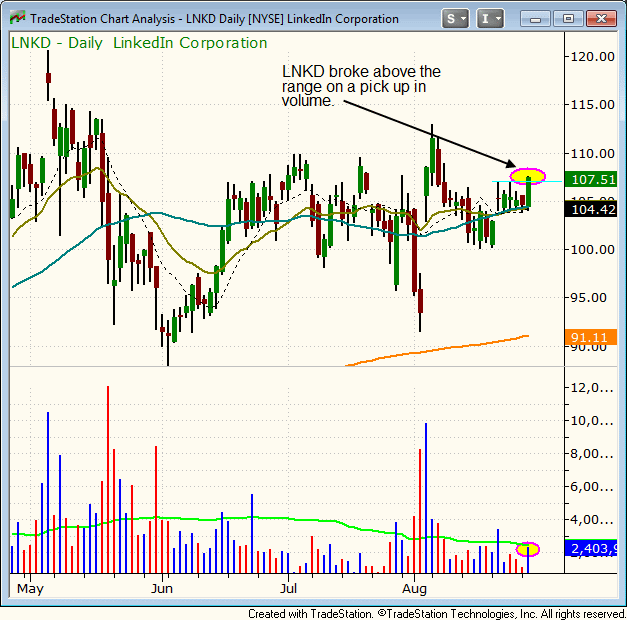Click the blue 2,403 volume value label

coord(593,548)
